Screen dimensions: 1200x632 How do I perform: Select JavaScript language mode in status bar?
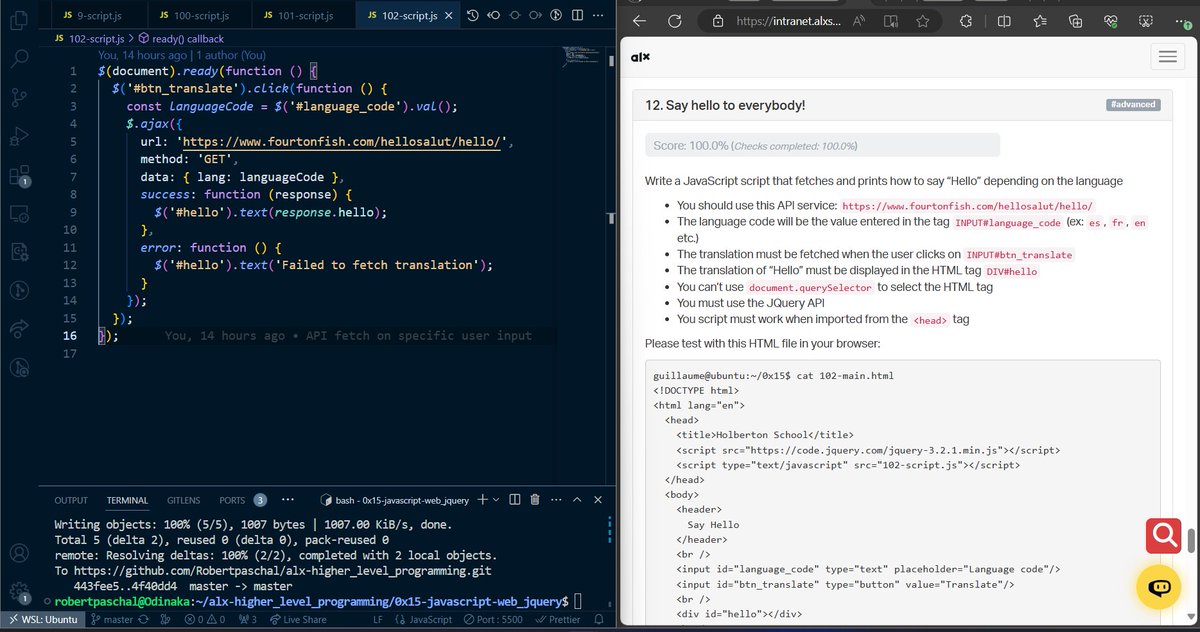click(x=423, y=620)
